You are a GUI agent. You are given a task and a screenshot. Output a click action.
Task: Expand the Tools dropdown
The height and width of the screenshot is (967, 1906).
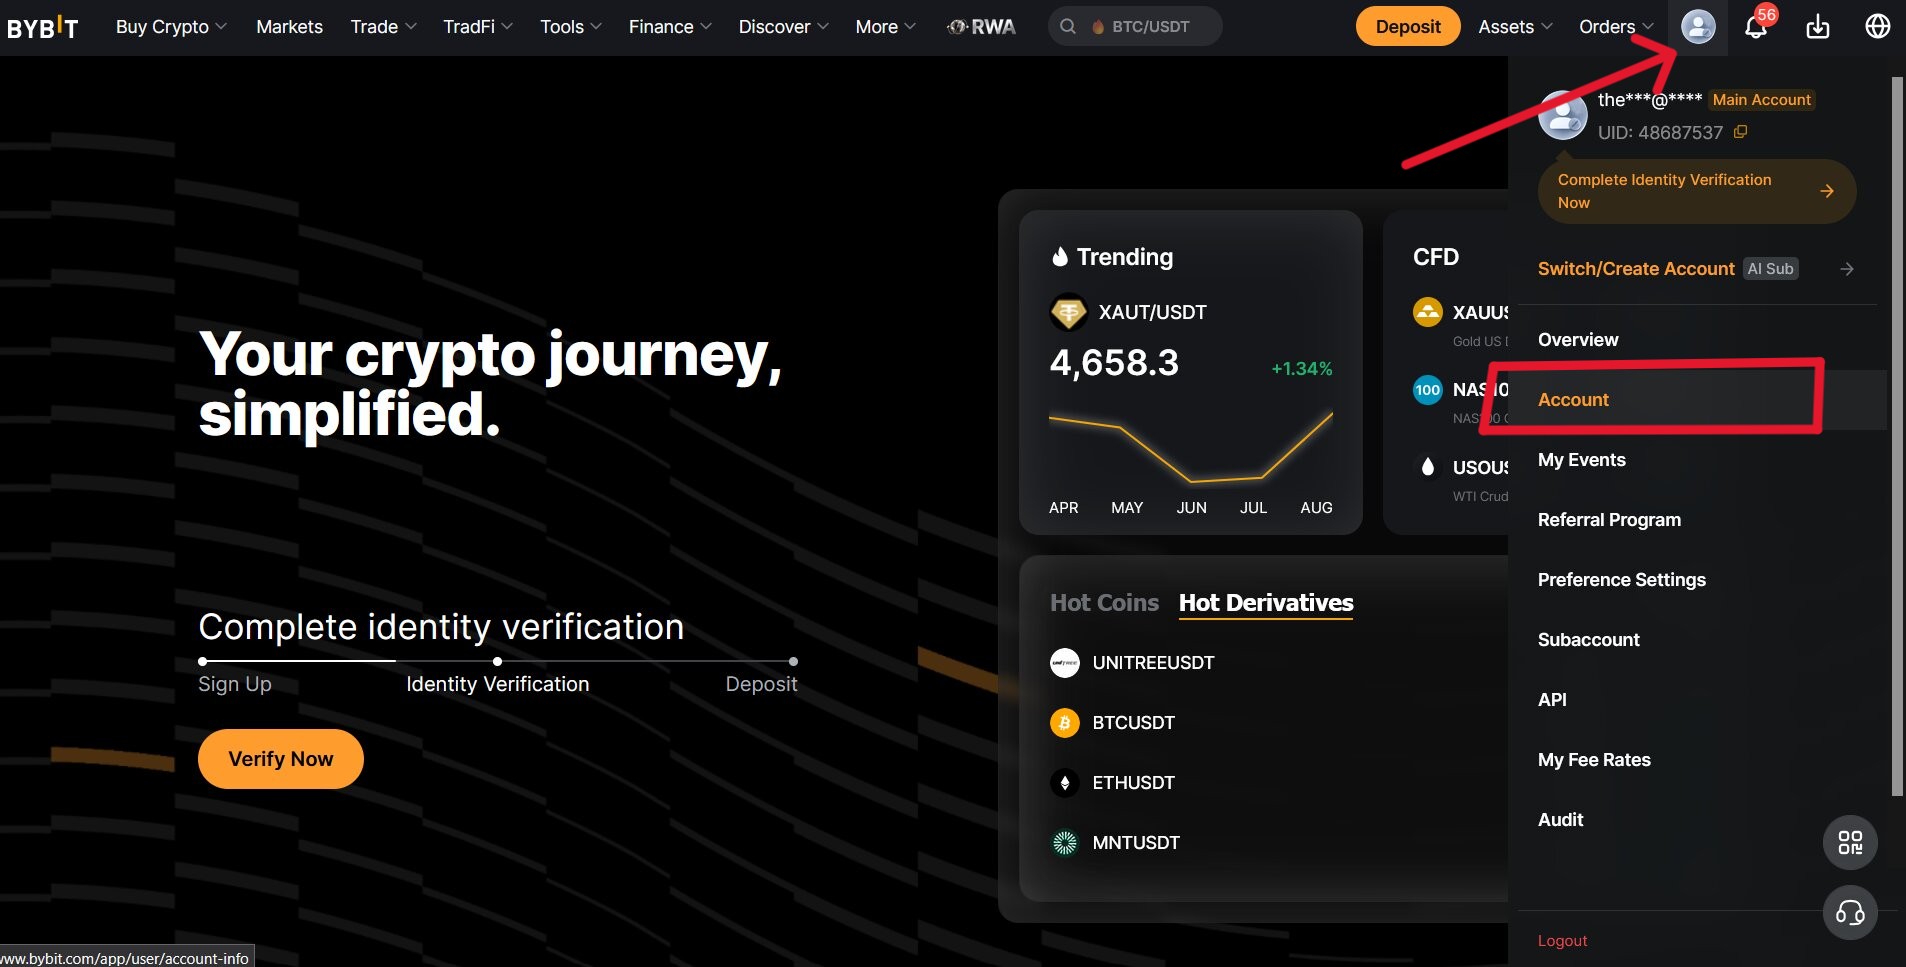(x=571, y=27)
